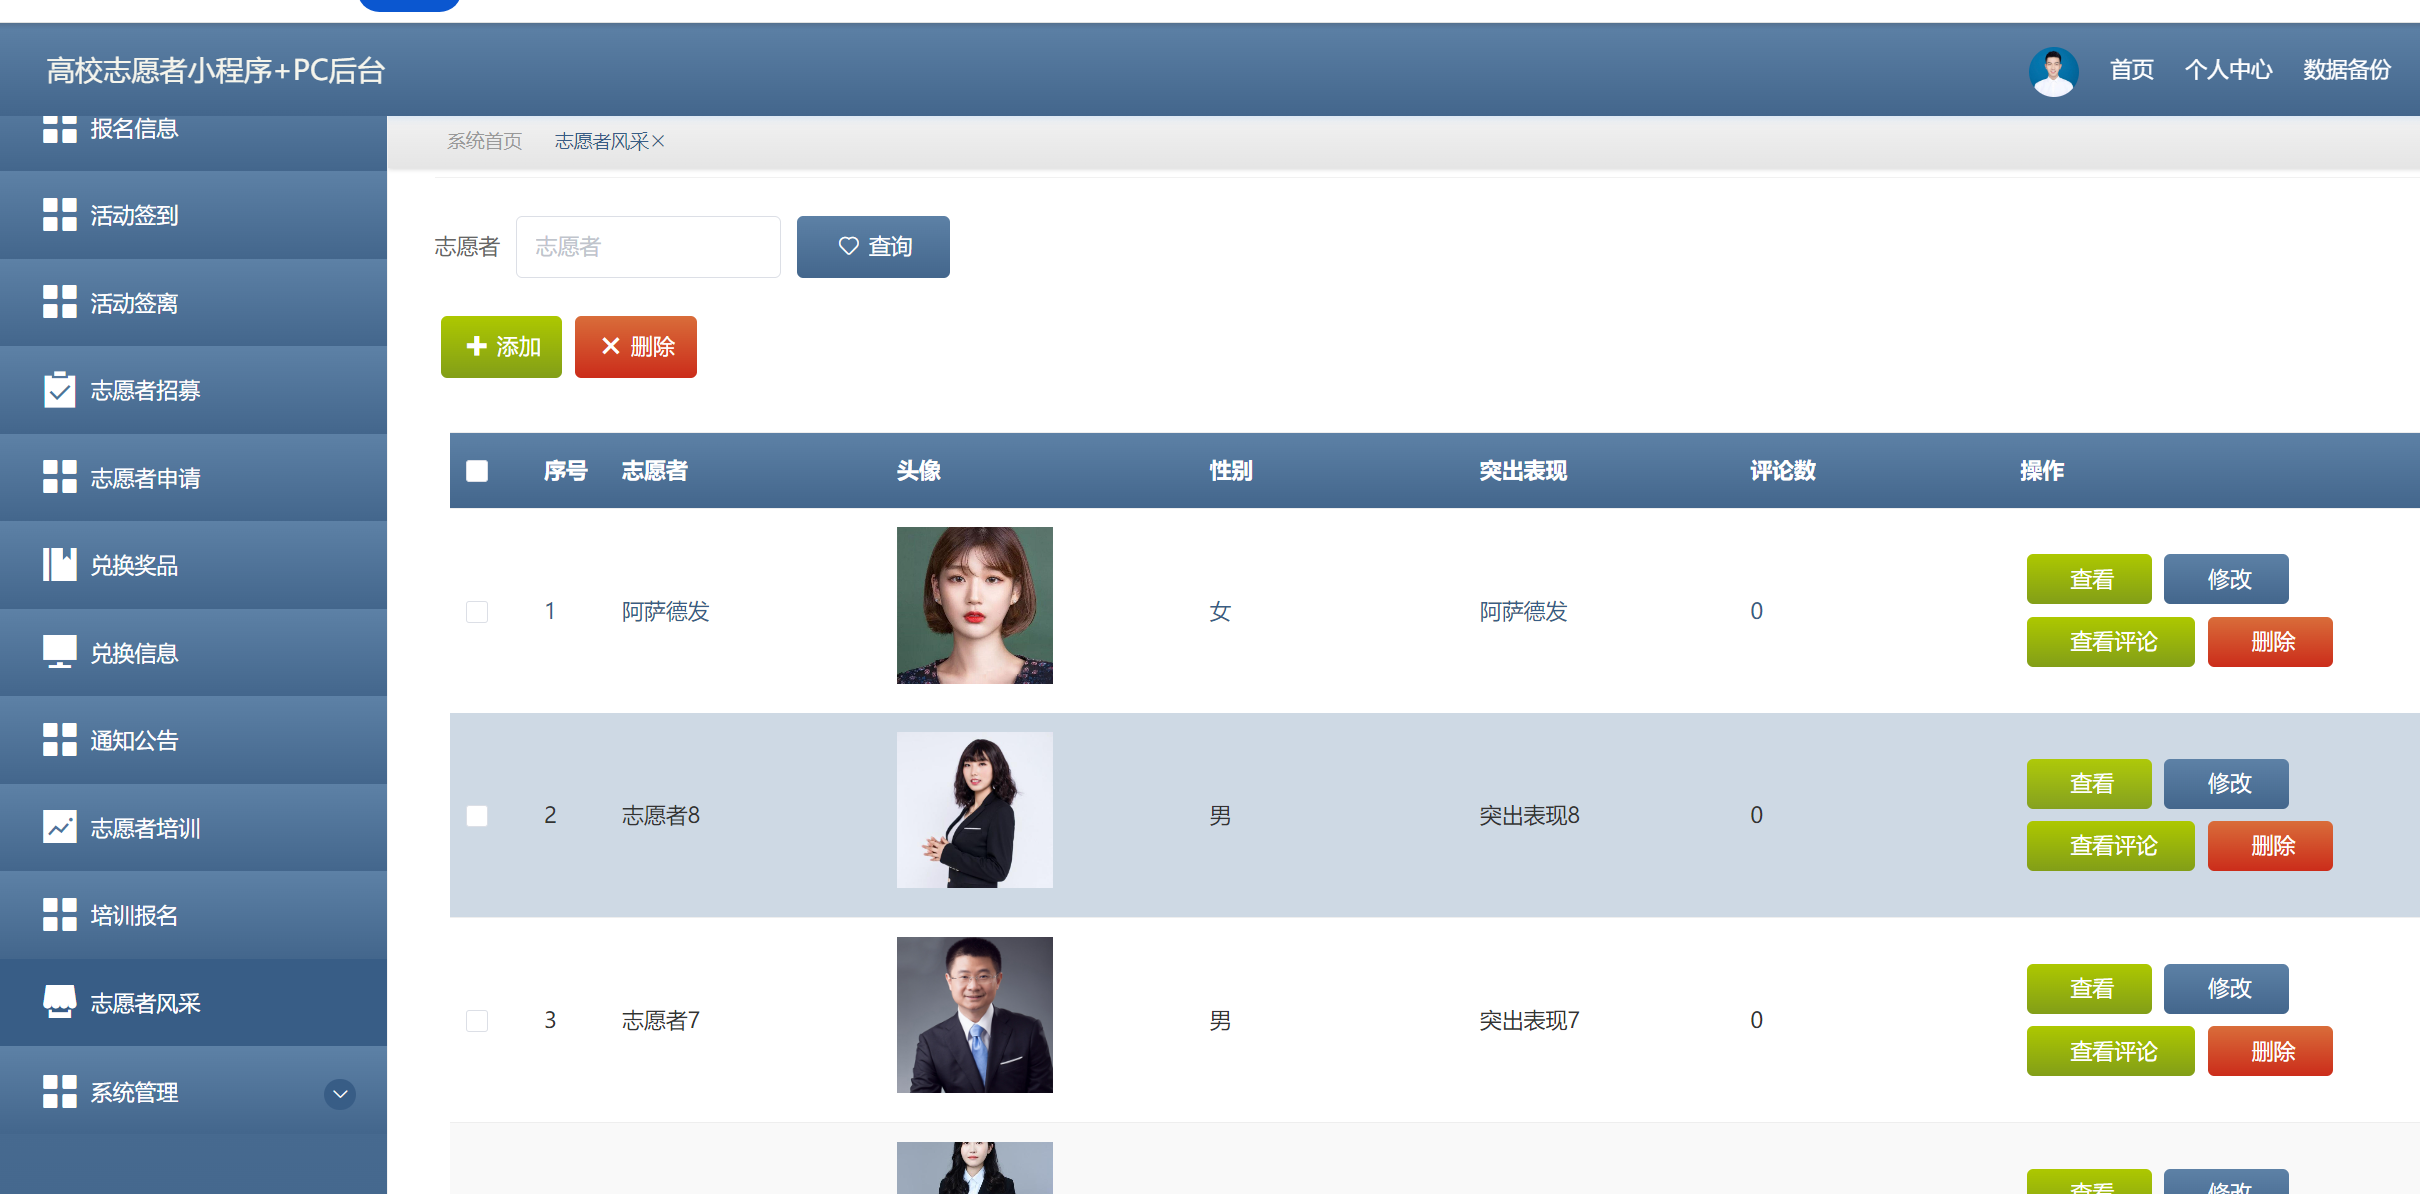The image size is (2420, 1194).
Task: Click 删除 for row 阿萨德发
Action: point(2270,642)
